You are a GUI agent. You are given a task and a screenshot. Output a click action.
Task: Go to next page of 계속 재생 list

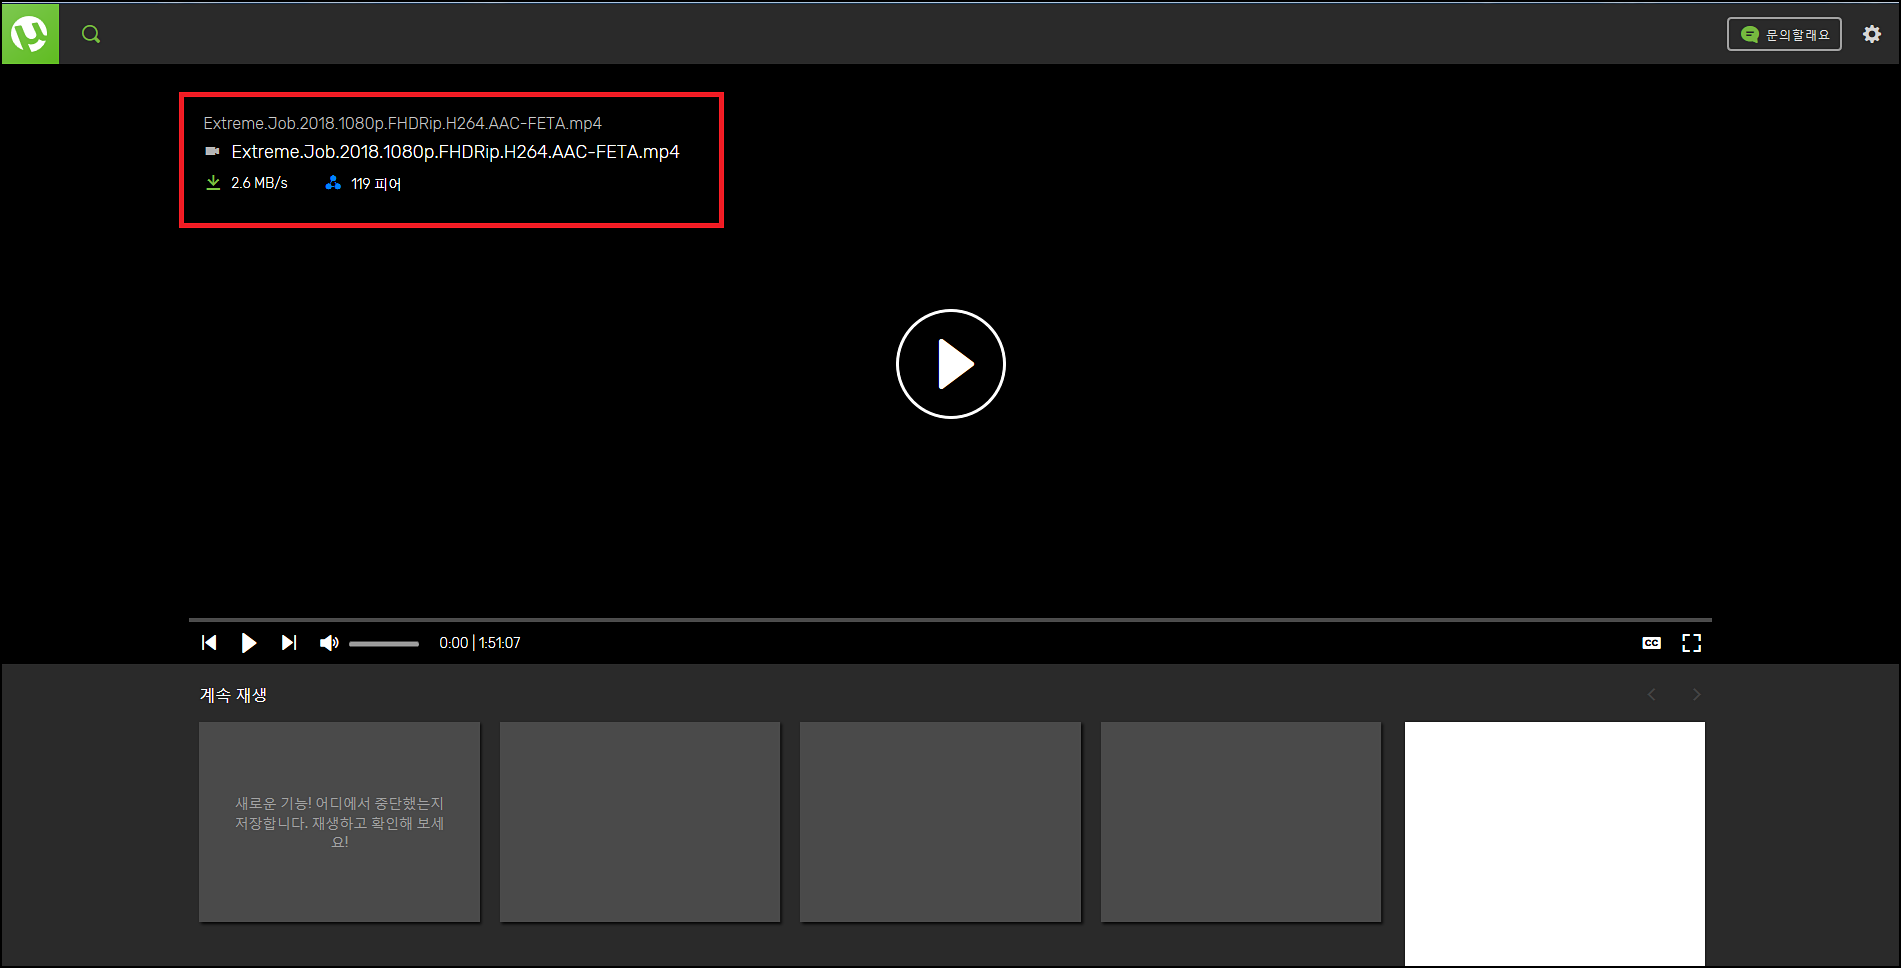[1696, 695]
